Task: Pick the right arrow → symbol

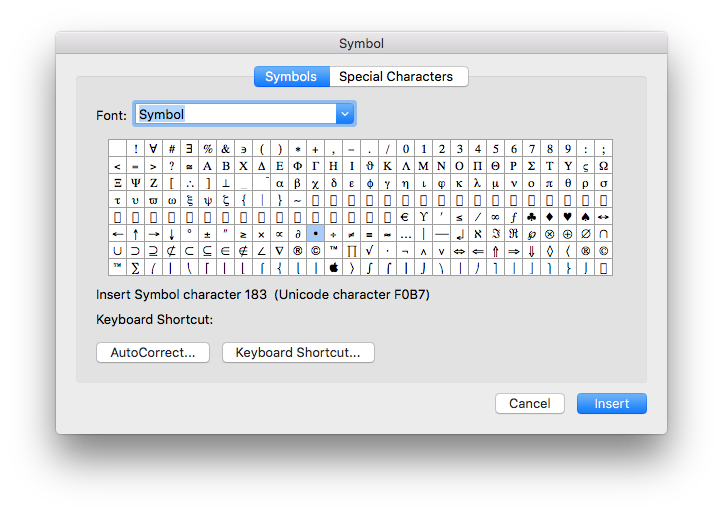Action: tap(154, 234)
